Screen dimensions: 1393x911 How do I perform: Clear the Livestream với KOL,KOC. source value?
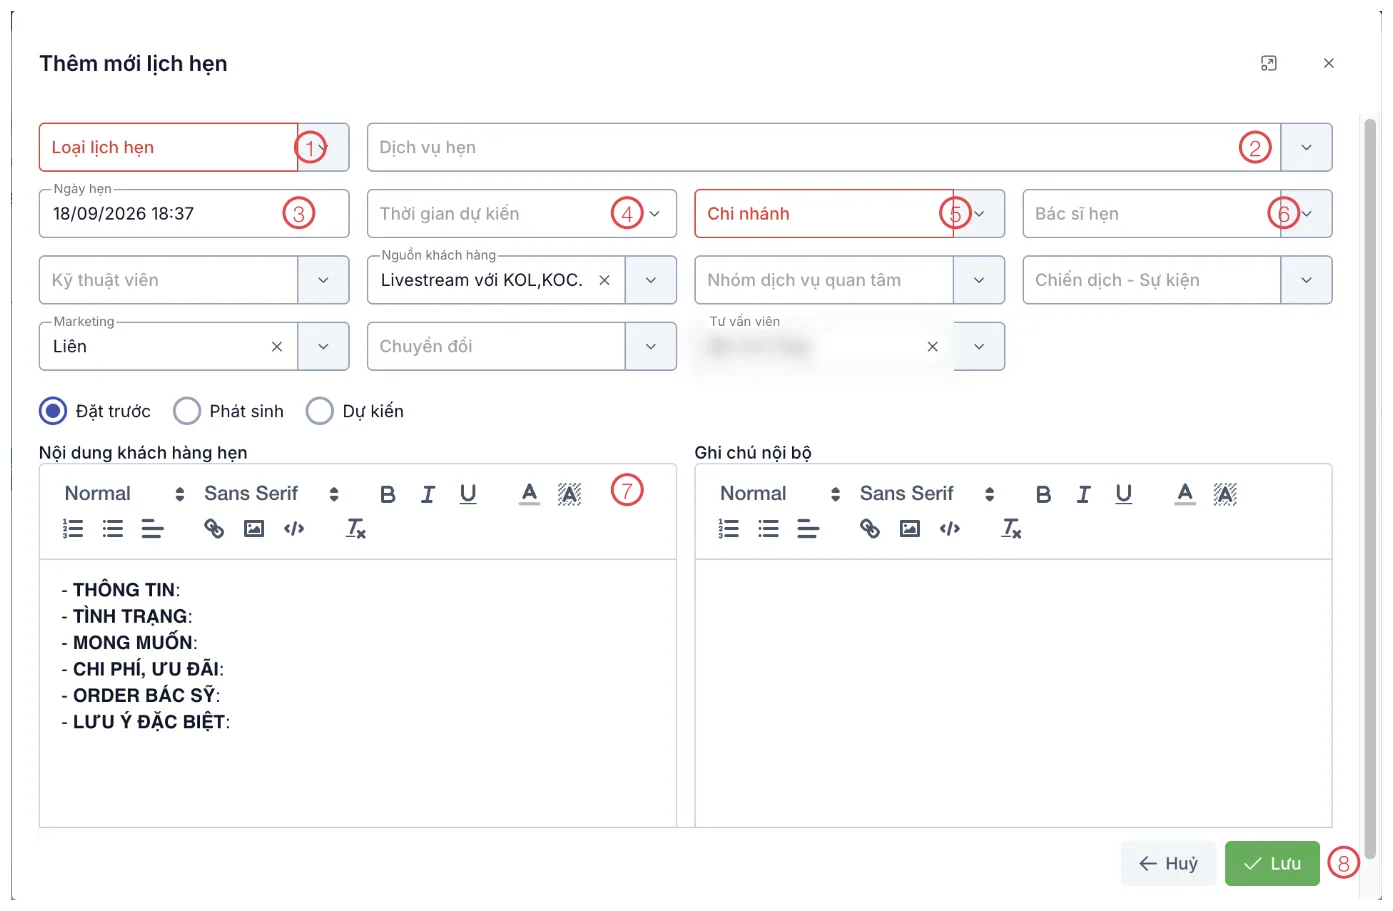click(x=604, y=281)
